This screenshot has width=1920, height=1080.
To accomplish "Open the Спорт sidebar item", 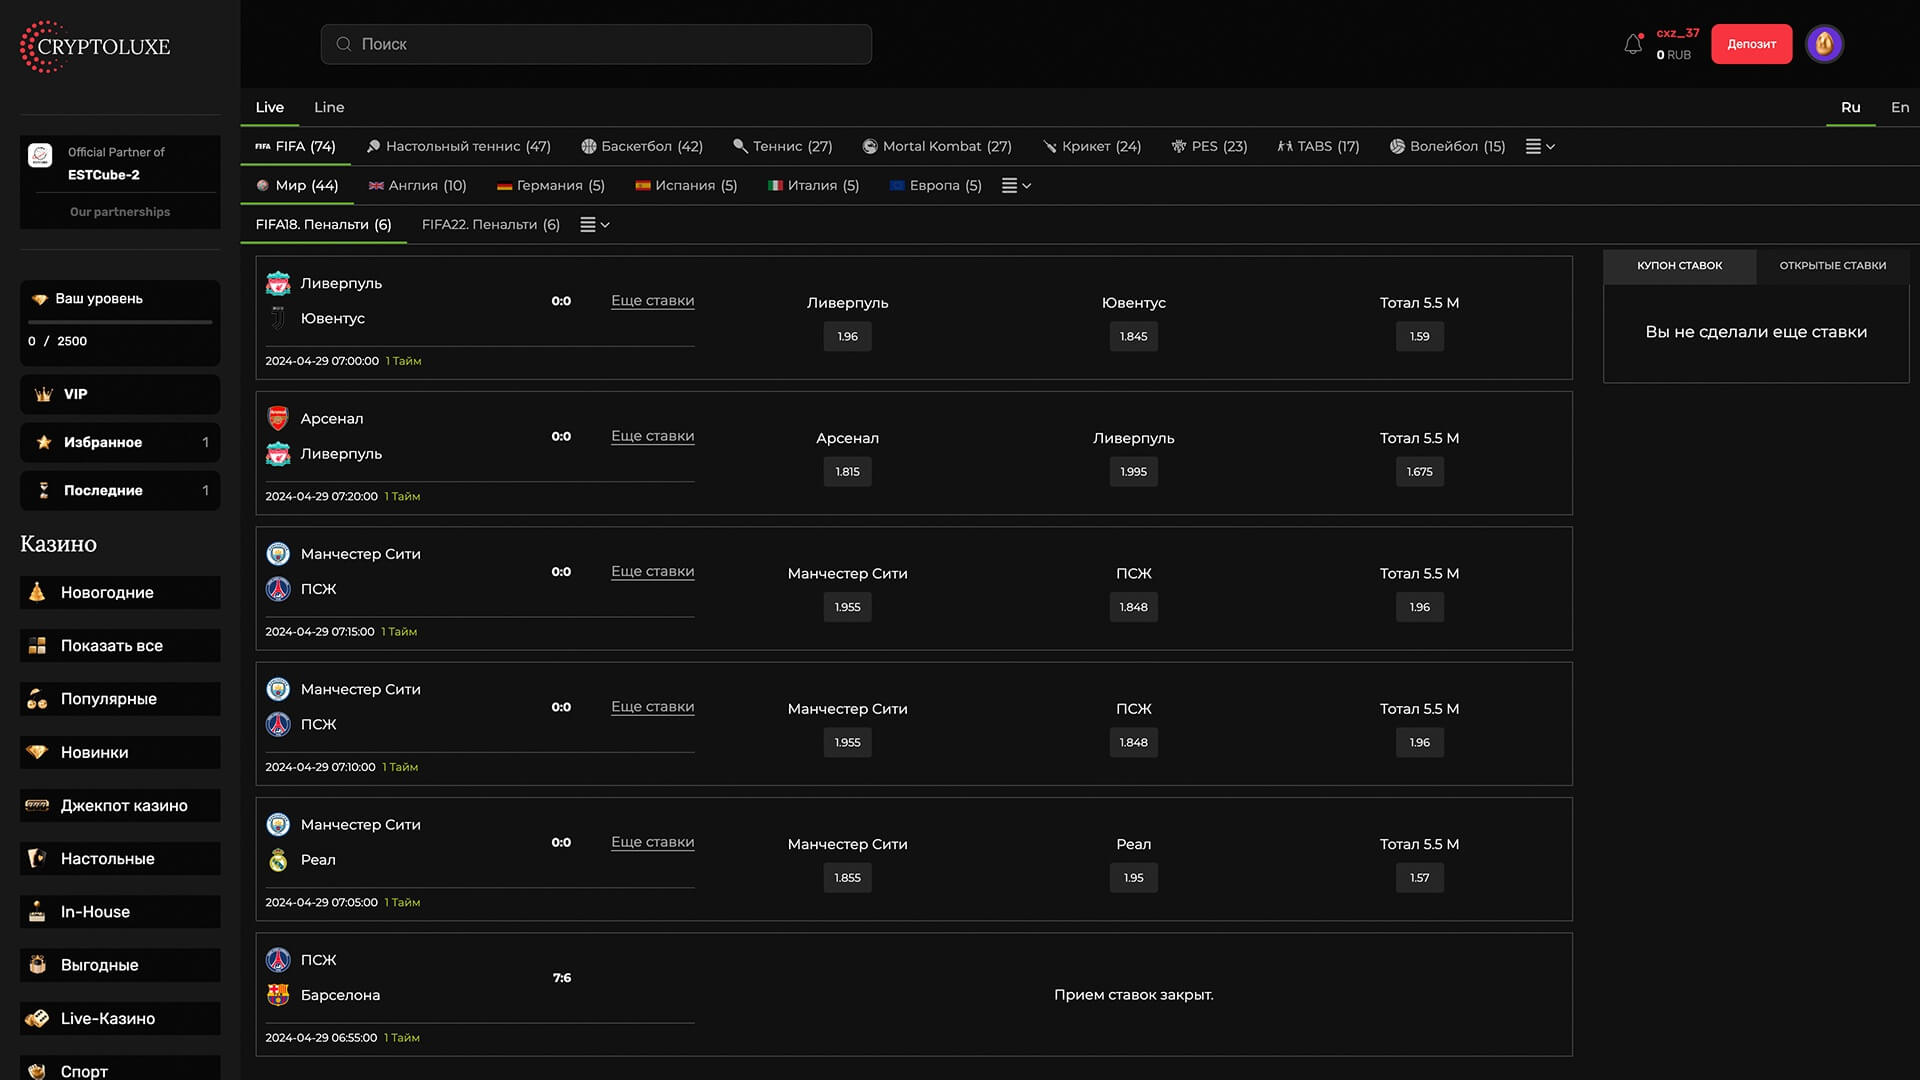I will (x=120, y=1069).
